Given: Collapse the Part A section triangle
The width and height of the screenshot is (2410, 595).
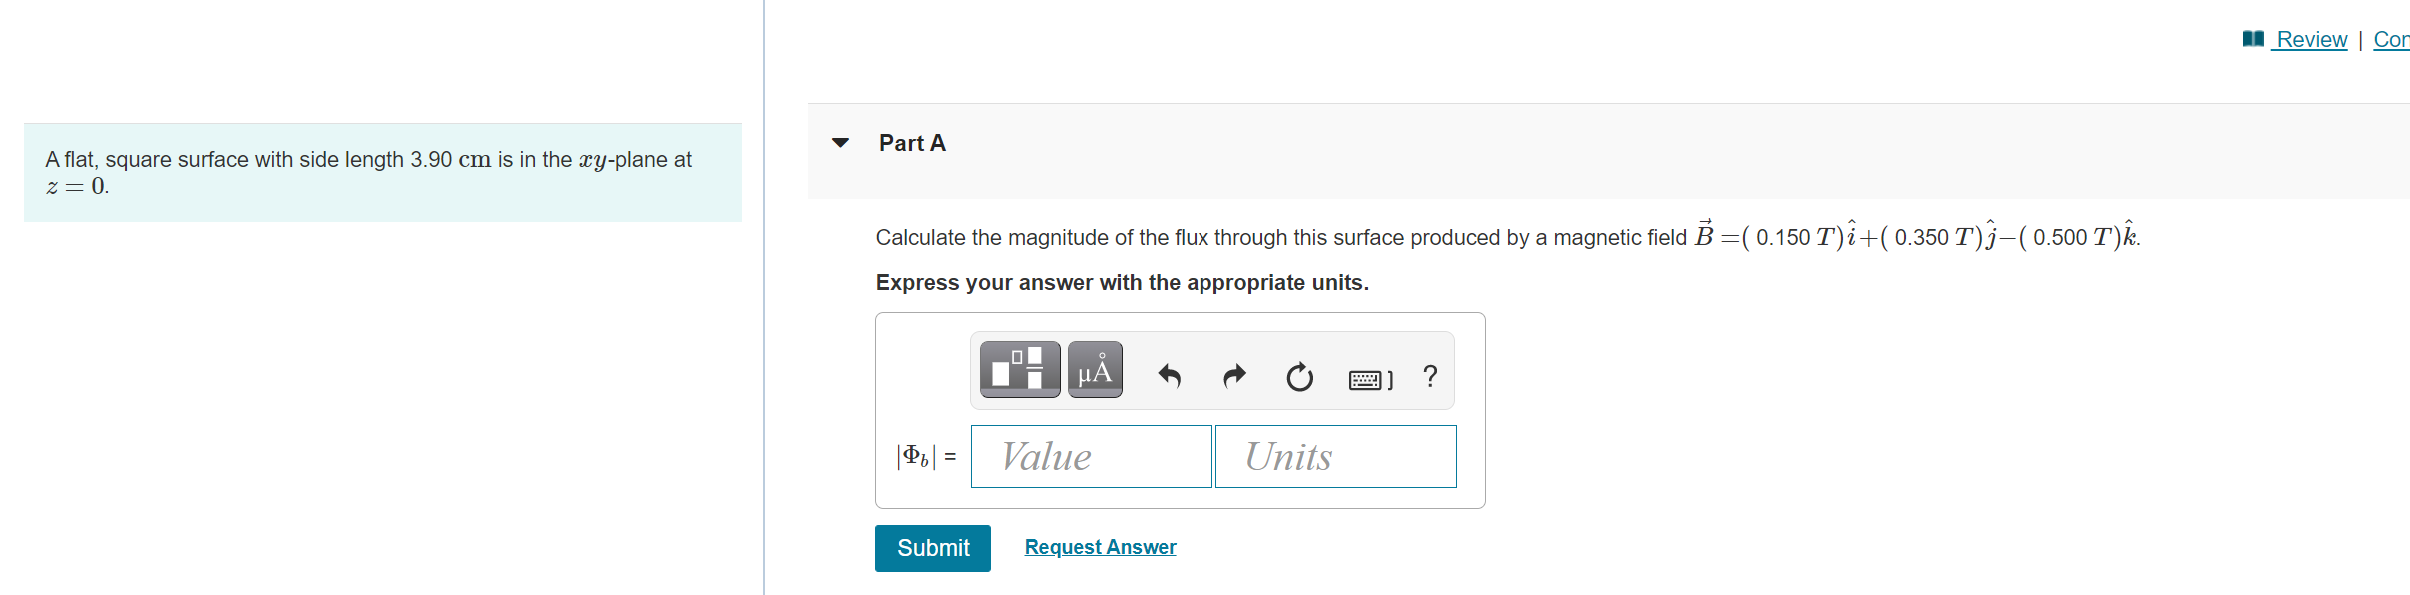Looking at the screenshot, I should (x=841, y=143).
